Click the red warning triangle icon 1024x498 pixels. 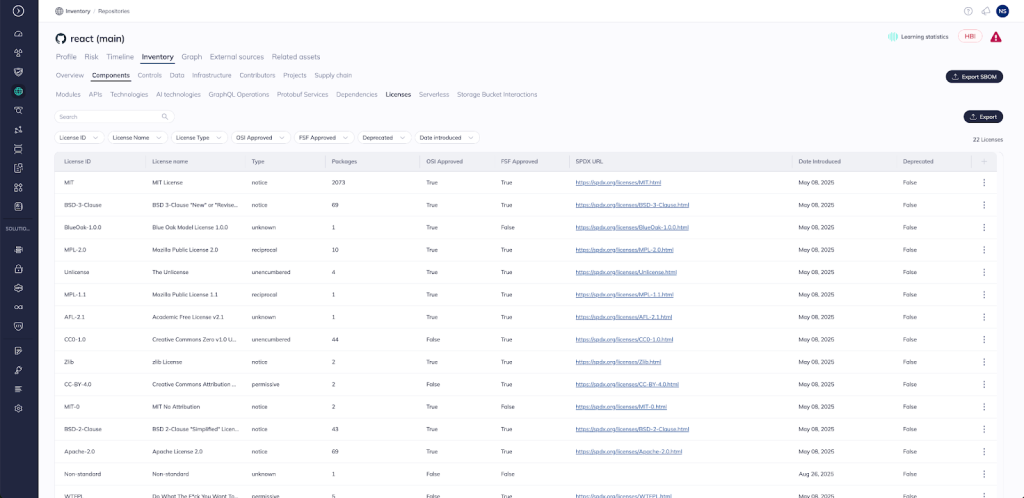(996, 37)
